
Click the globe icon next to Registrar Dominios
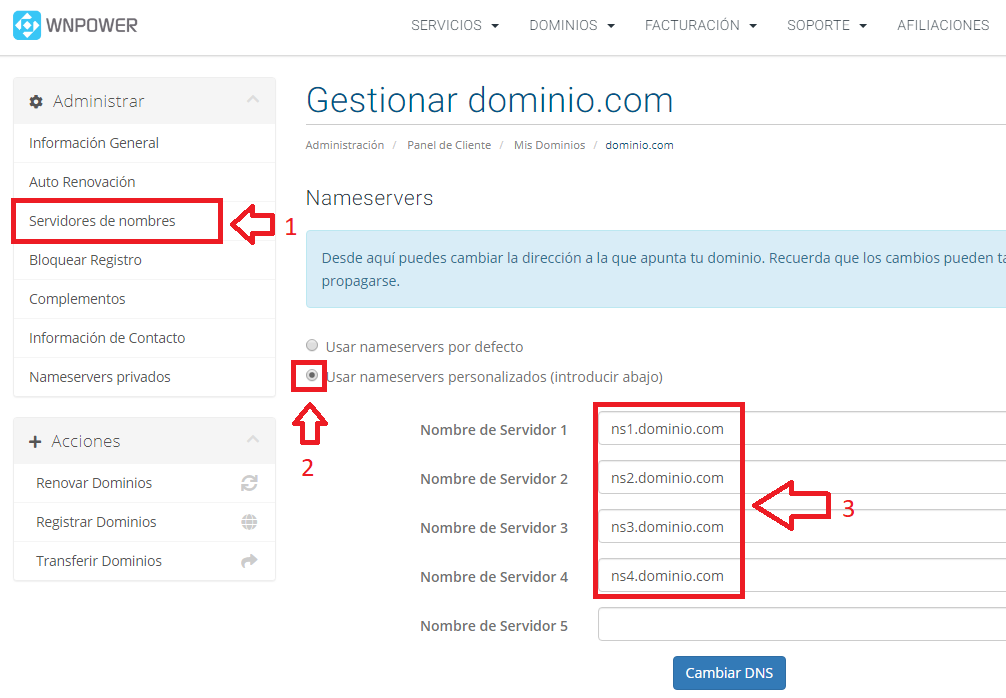click(249, 522)
